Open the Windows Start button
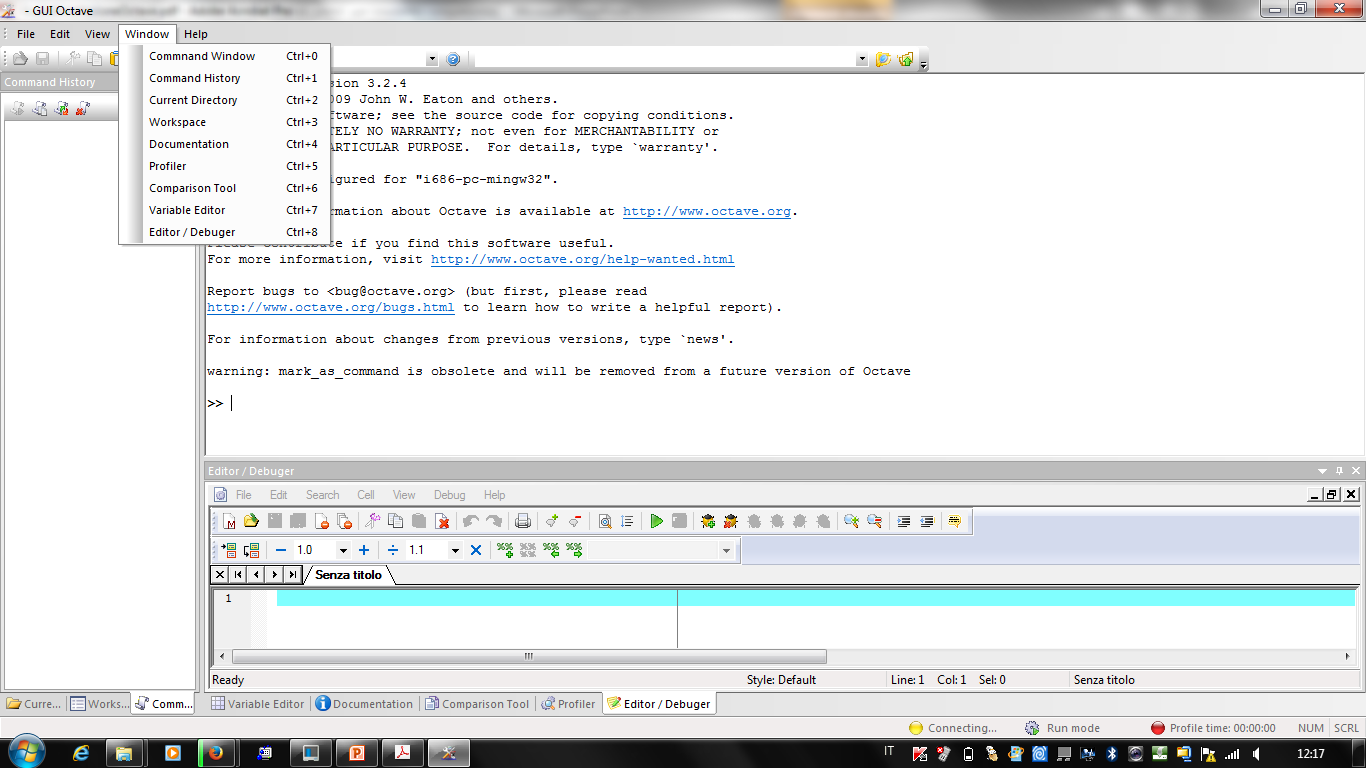Image resolution: width=1366 pixels, height=768 pixels. (25, 752)
